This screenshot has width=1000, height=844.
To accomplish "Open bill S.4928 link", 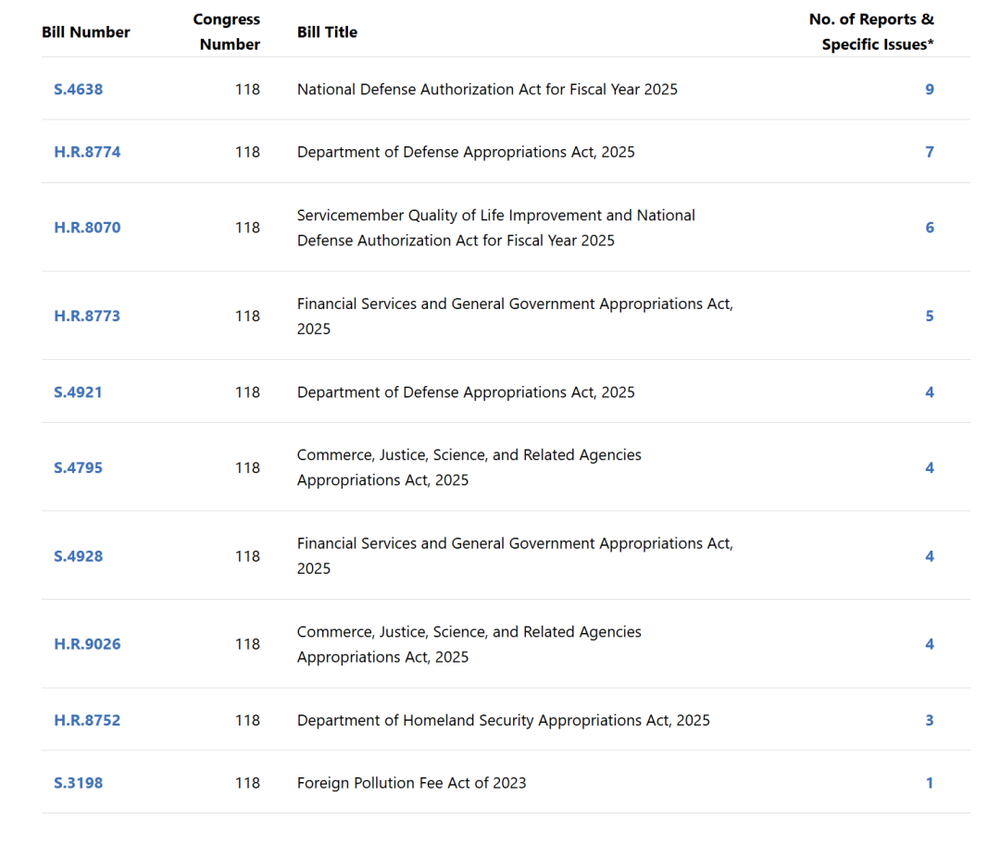I will 78,556.
